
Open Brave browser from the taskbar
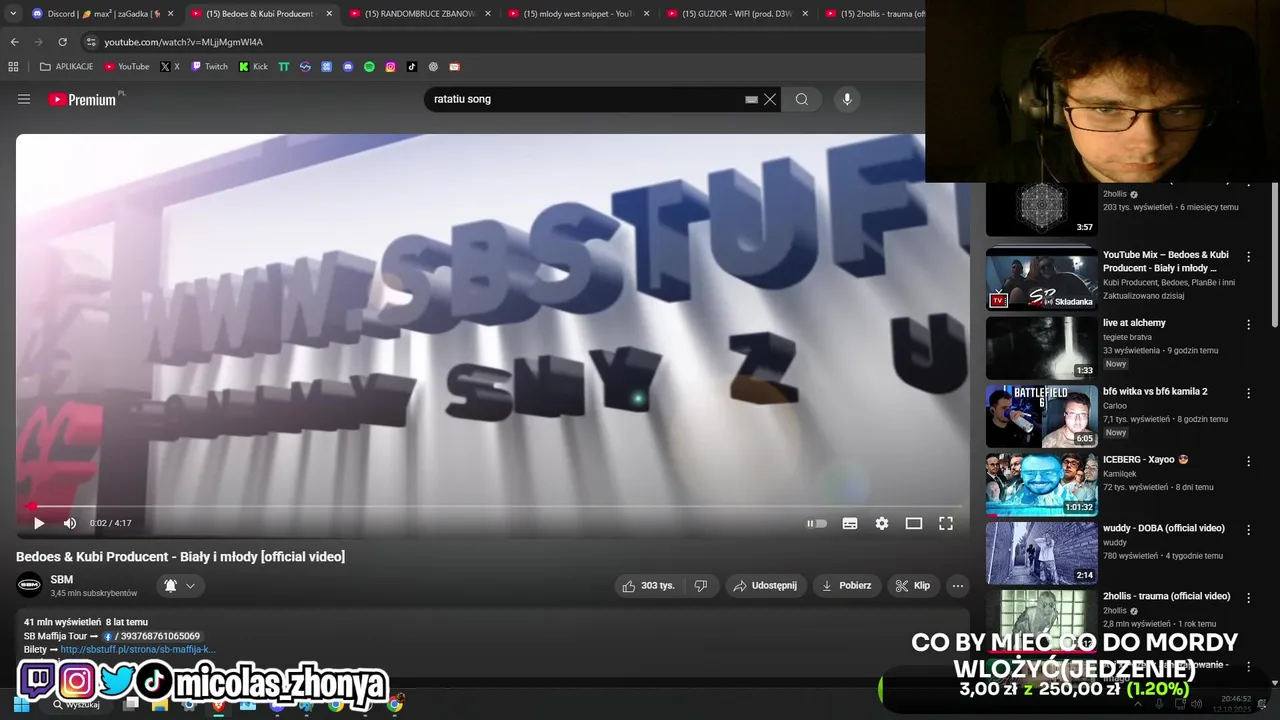(x=218, y=704)
